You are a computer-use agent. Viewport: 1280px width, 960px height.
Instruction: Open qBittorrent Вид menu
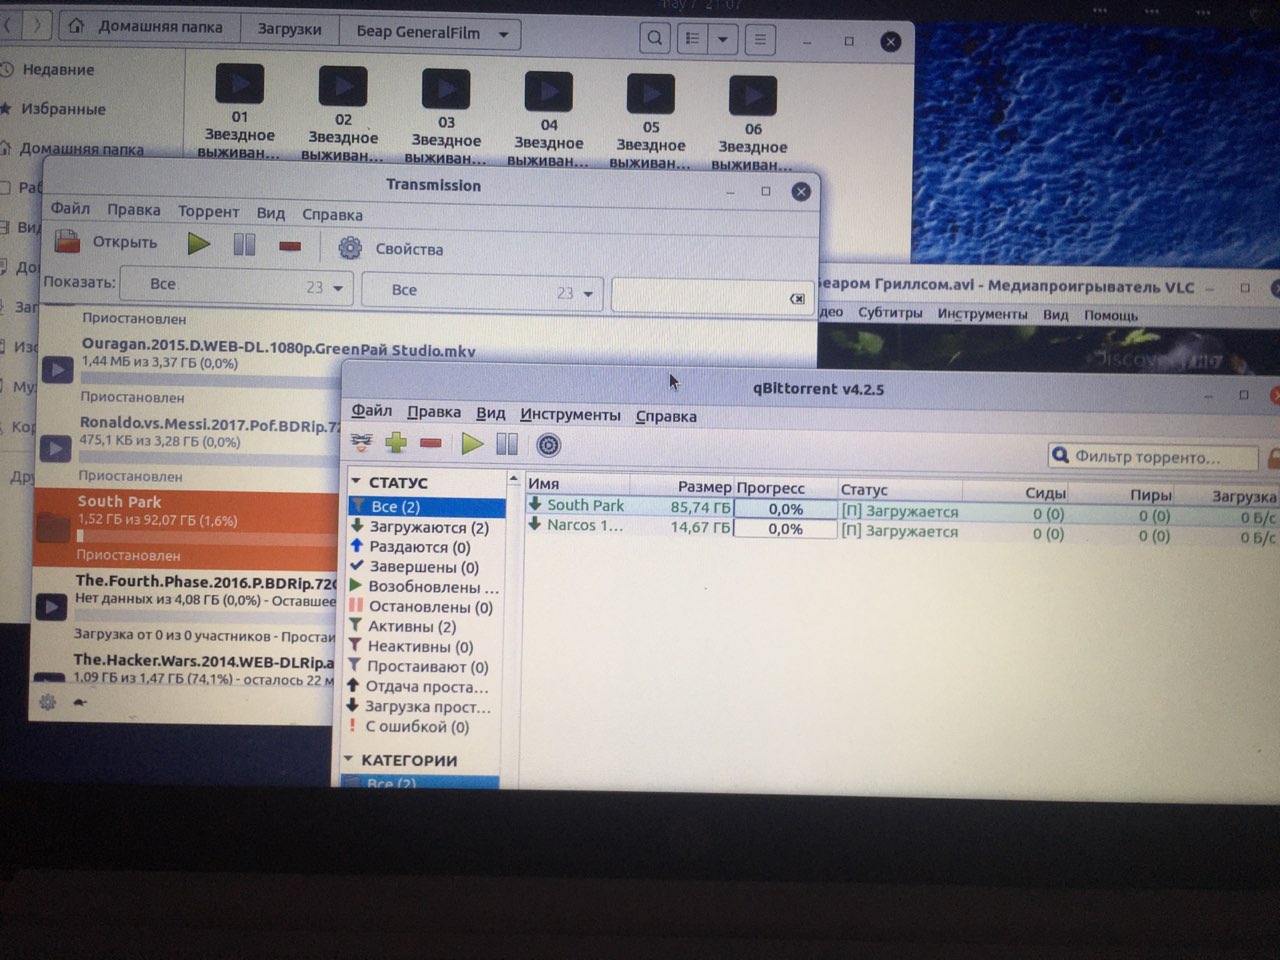(491, 413)
